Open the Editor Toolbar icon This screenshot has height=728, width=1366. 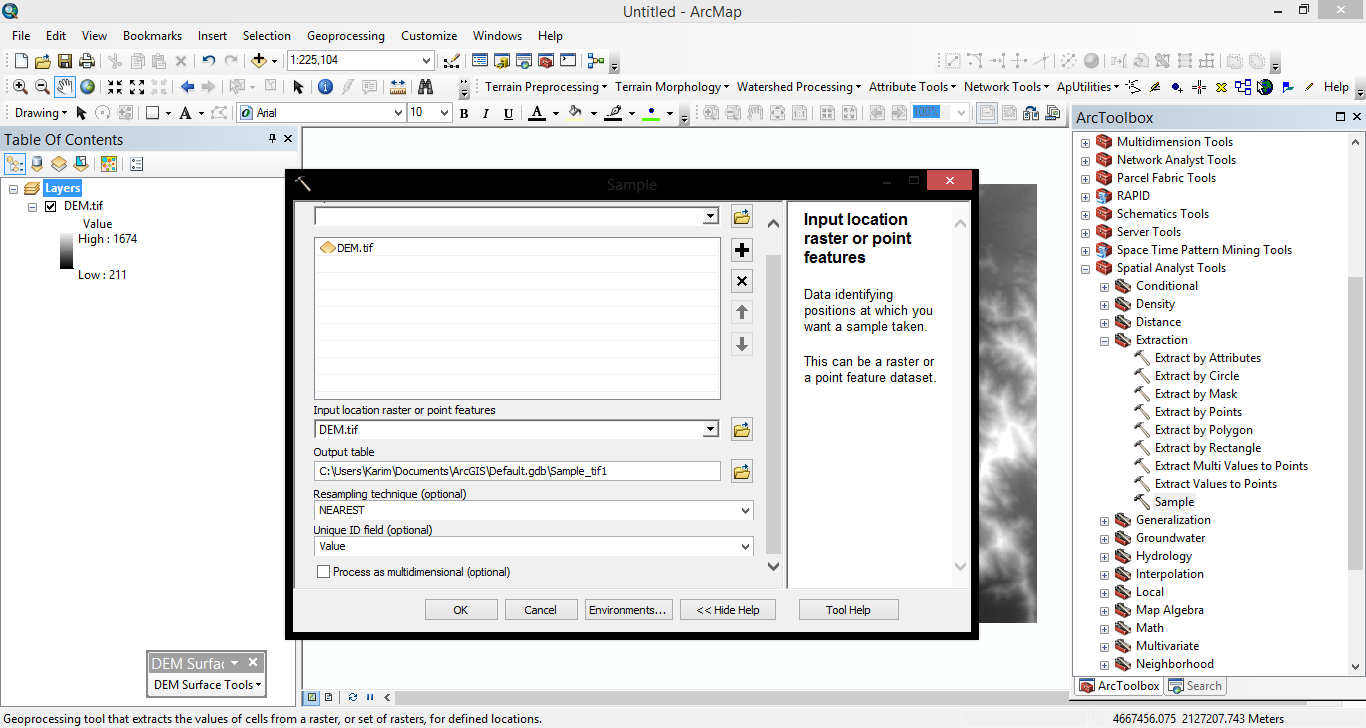(451, 61)
